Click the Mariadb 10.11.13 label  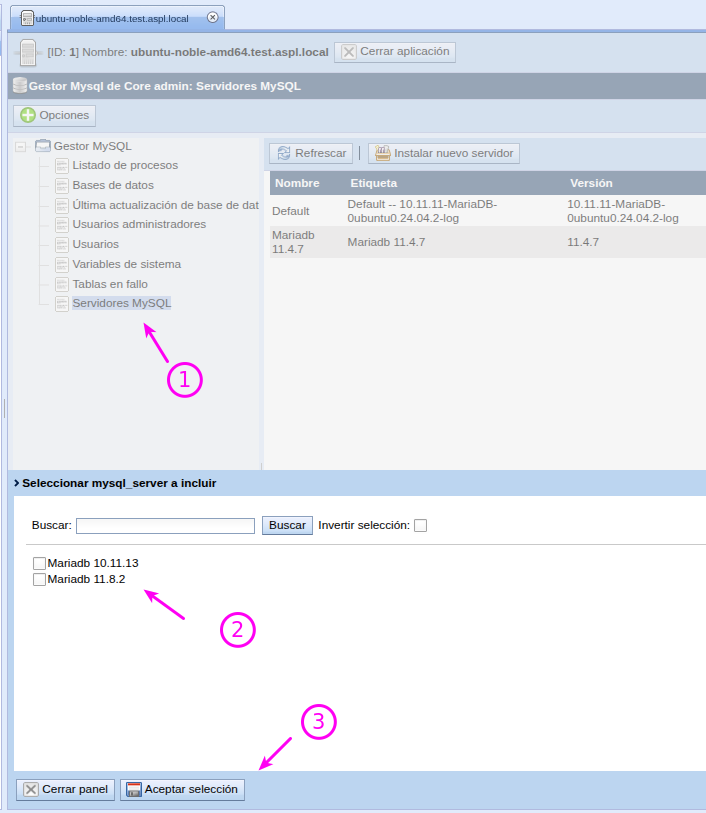tap(93, 563)
